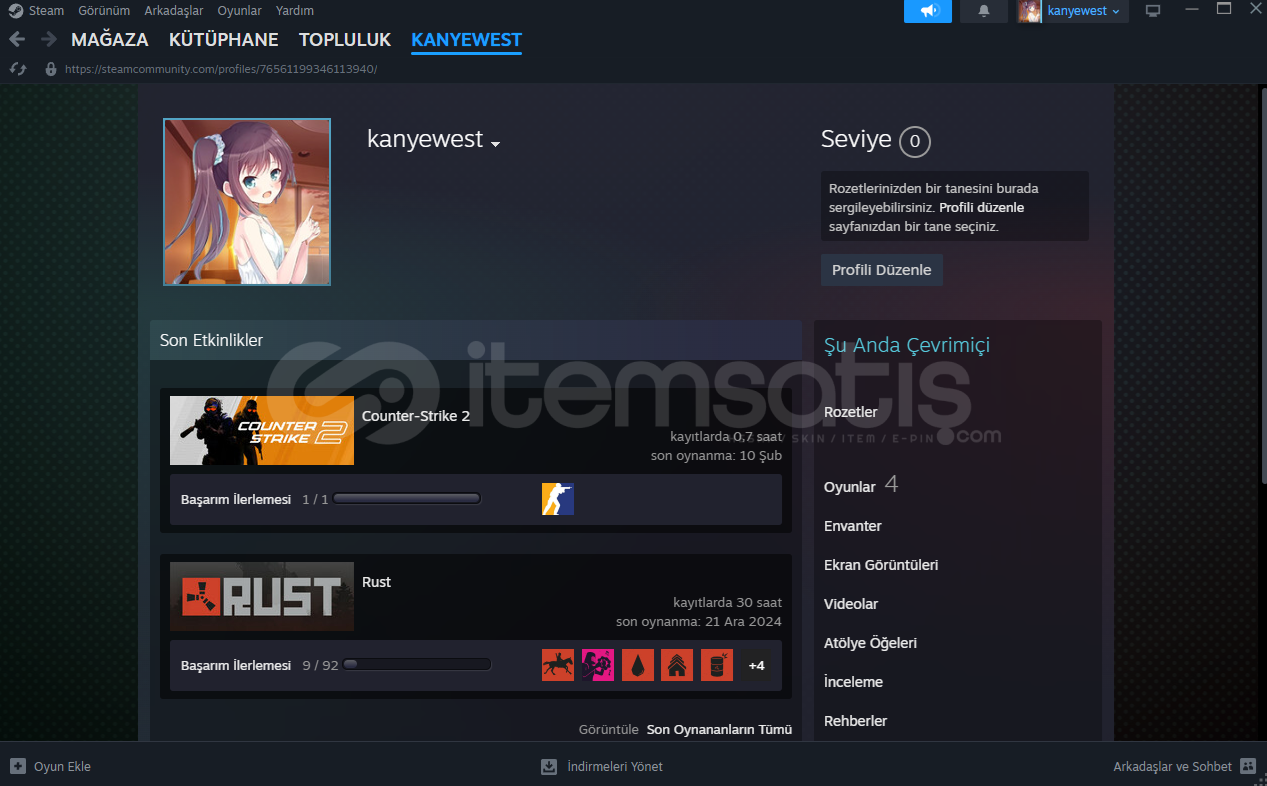
Task: Open the Atölye Öğeleri sidebar link
Action: click(x=870, y=643)
